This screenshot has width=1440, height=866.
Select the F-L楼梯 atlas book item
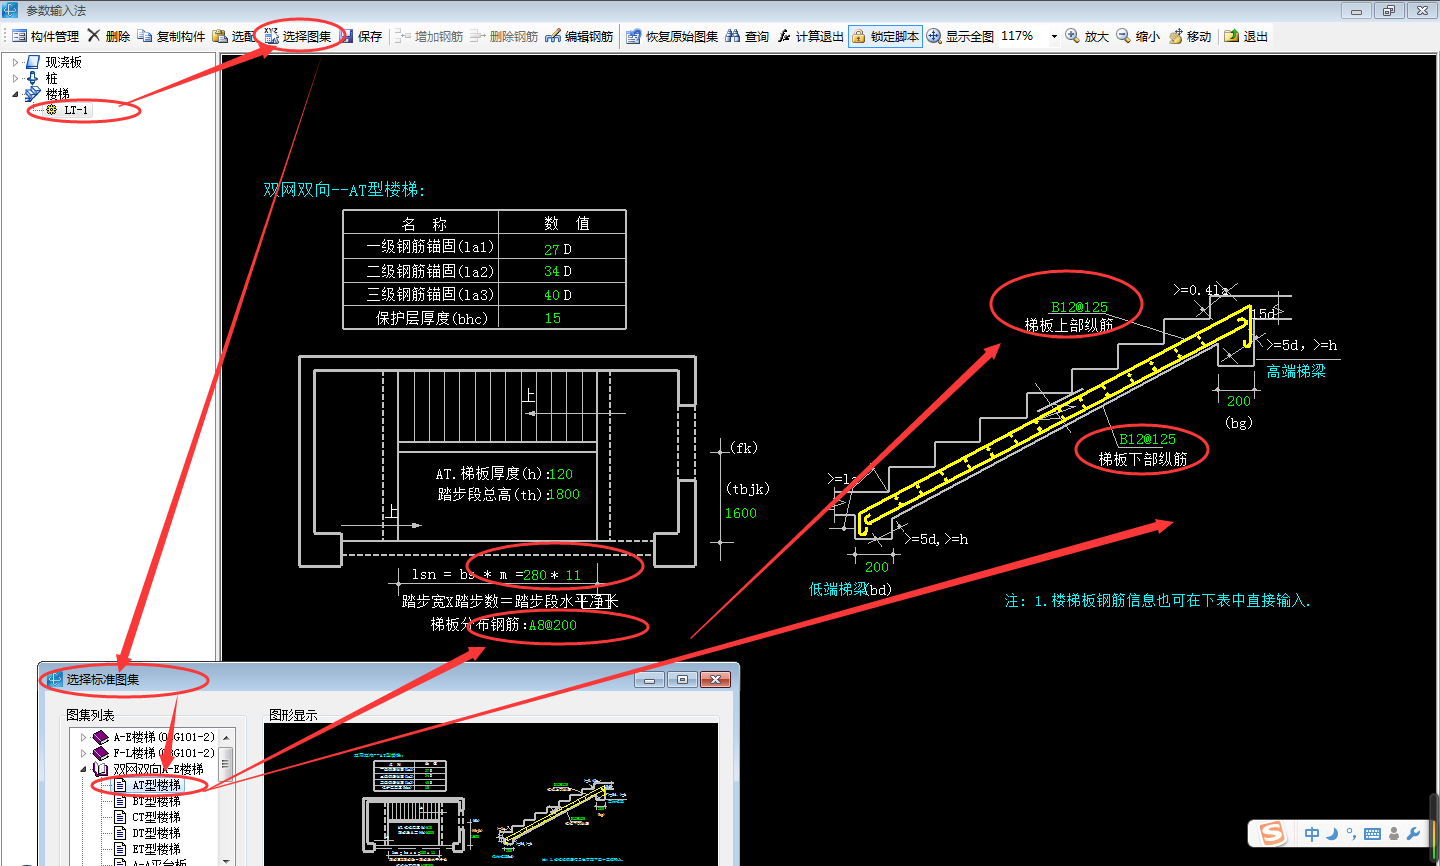163,753
